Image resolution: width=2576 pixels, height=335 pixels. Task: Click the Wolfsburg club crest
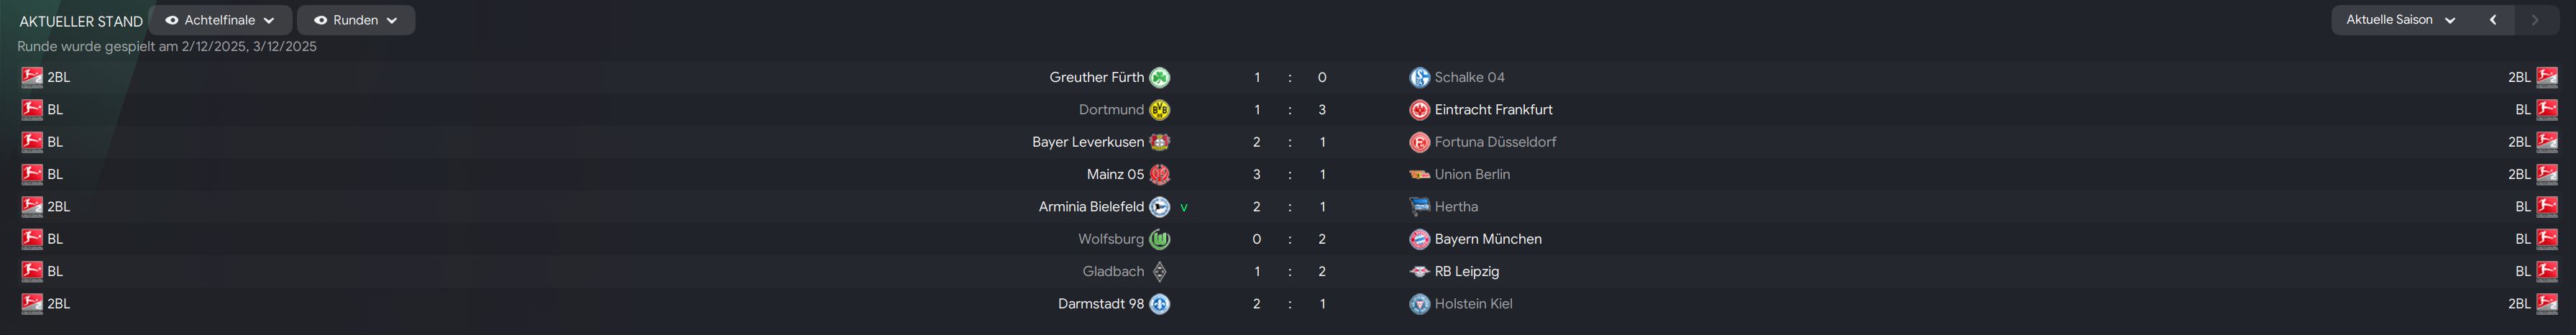point(1159,239)
